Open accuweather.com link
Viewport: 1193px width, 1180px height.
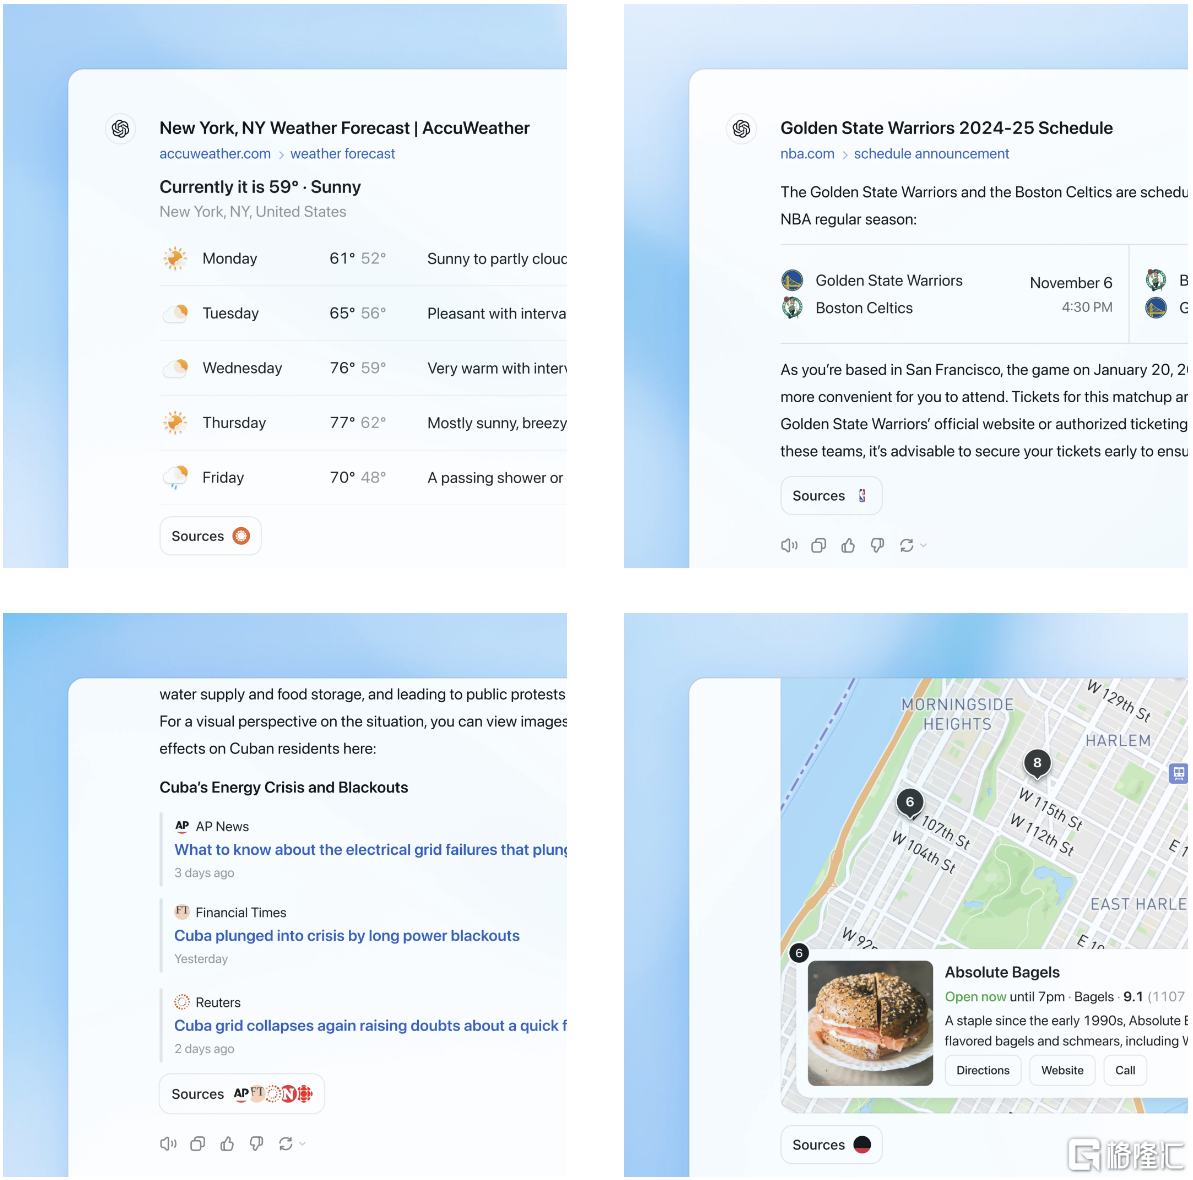(215, 154)
